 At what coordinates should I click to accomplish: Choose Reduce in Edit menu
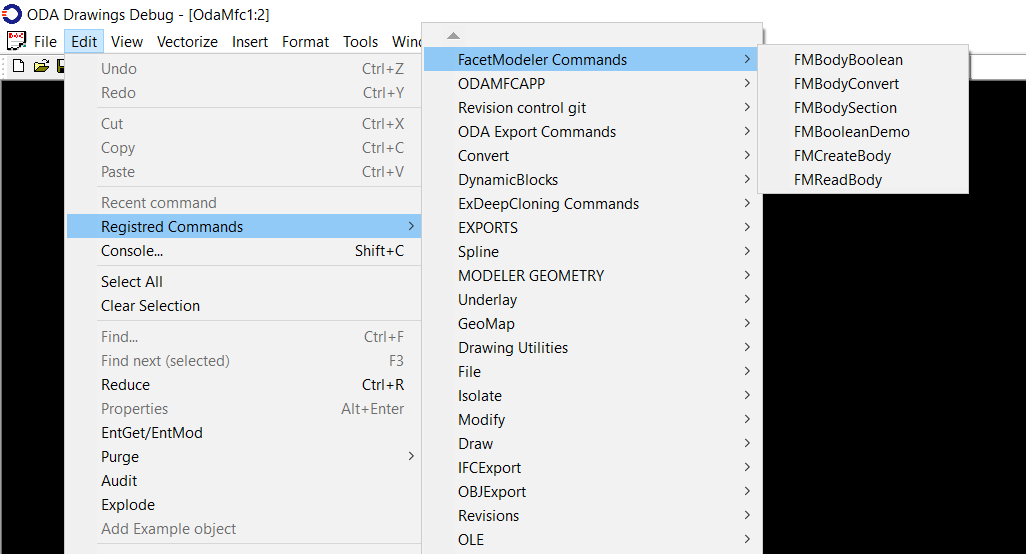click(x=243, y=385)
